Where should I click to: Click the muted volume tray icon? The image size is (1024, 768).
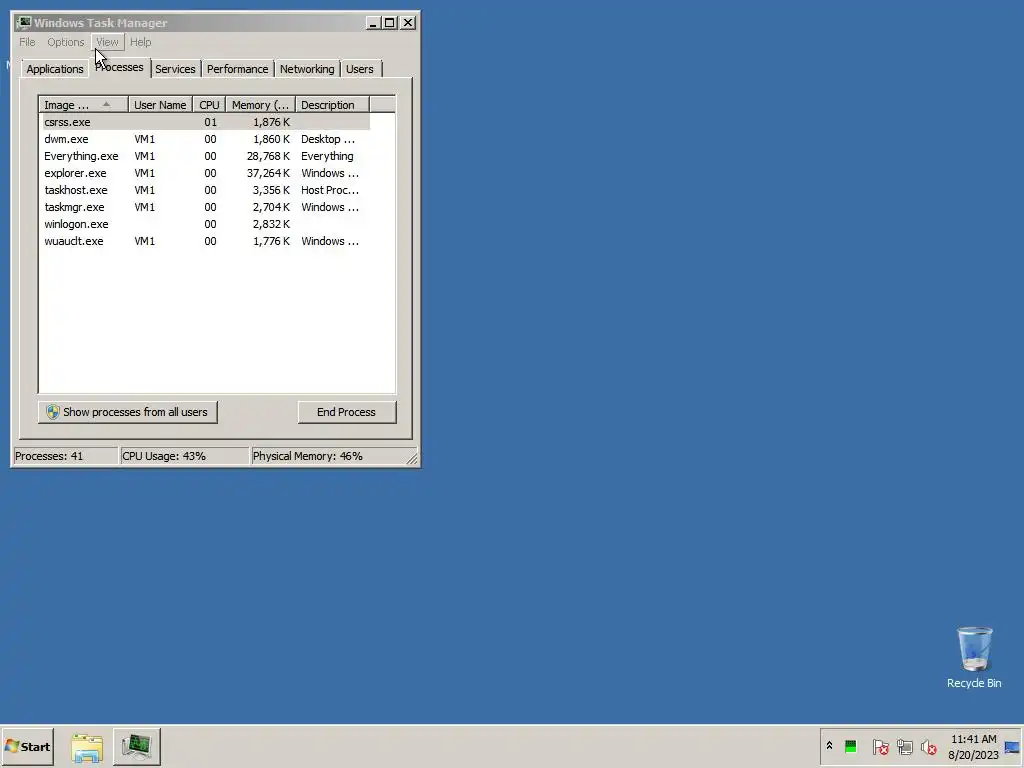point(929,746)
